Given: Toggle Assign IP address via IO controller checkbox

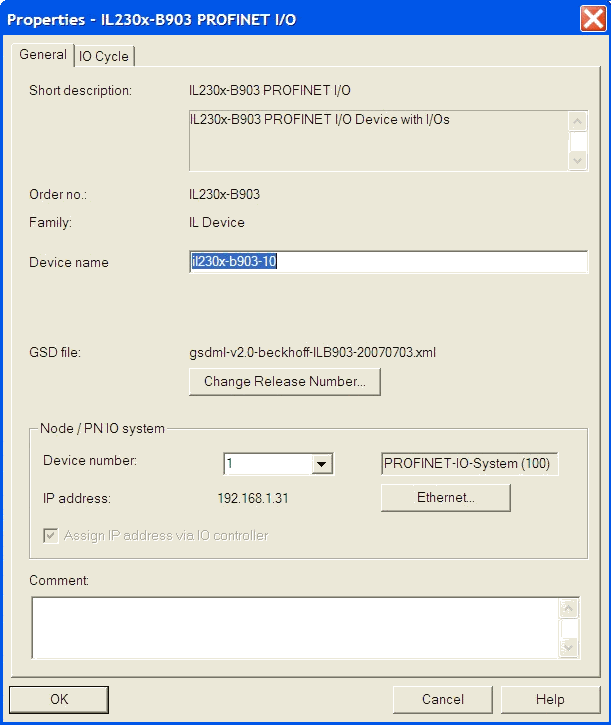Looking at the screenshot, I should 51,535.
